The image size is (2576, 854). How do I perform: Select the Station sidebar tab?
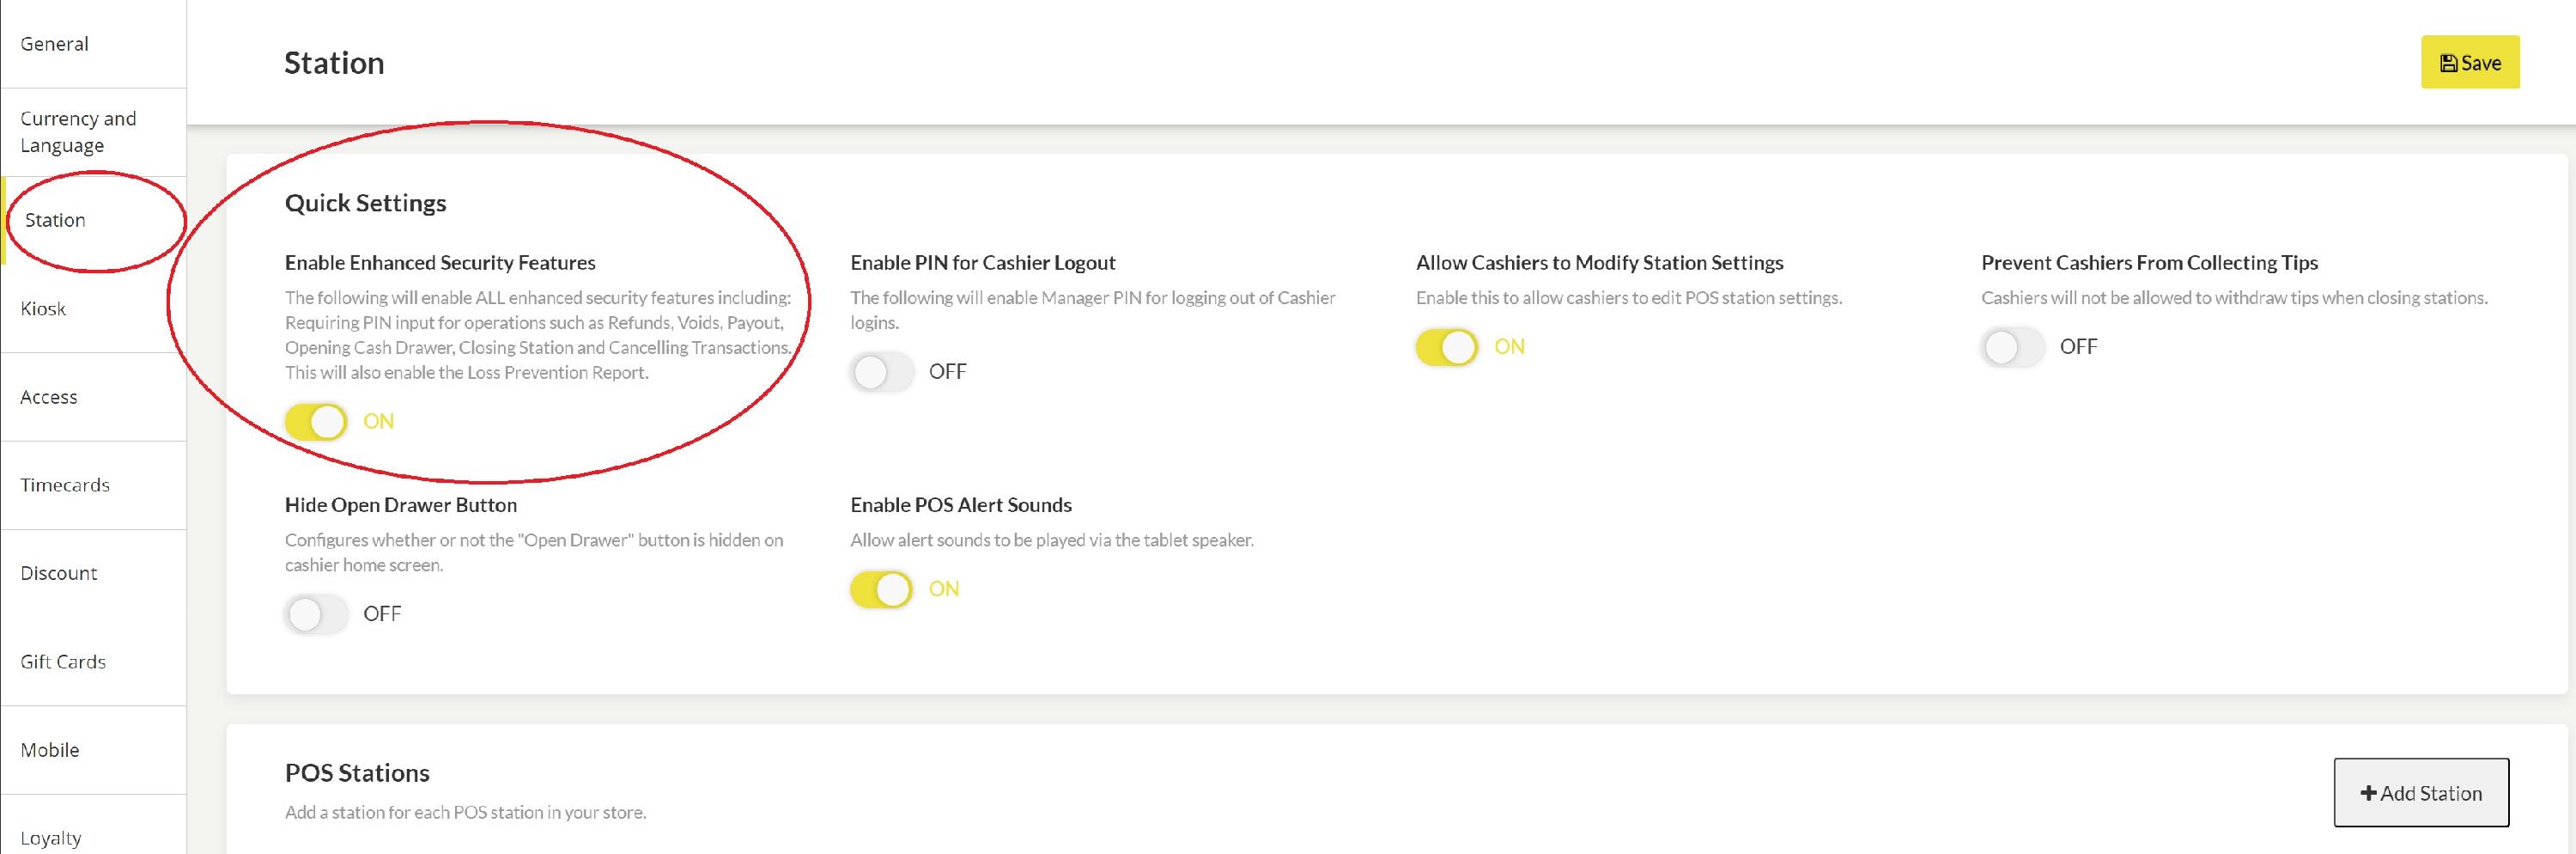point(94,220)
